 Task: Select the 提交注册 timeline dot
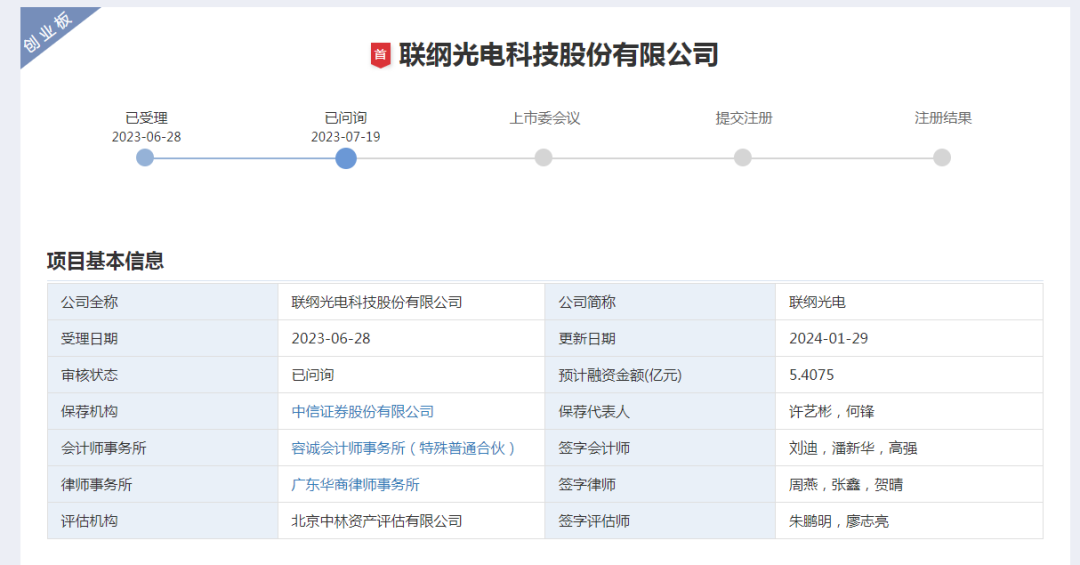click(x=742, y=158)
